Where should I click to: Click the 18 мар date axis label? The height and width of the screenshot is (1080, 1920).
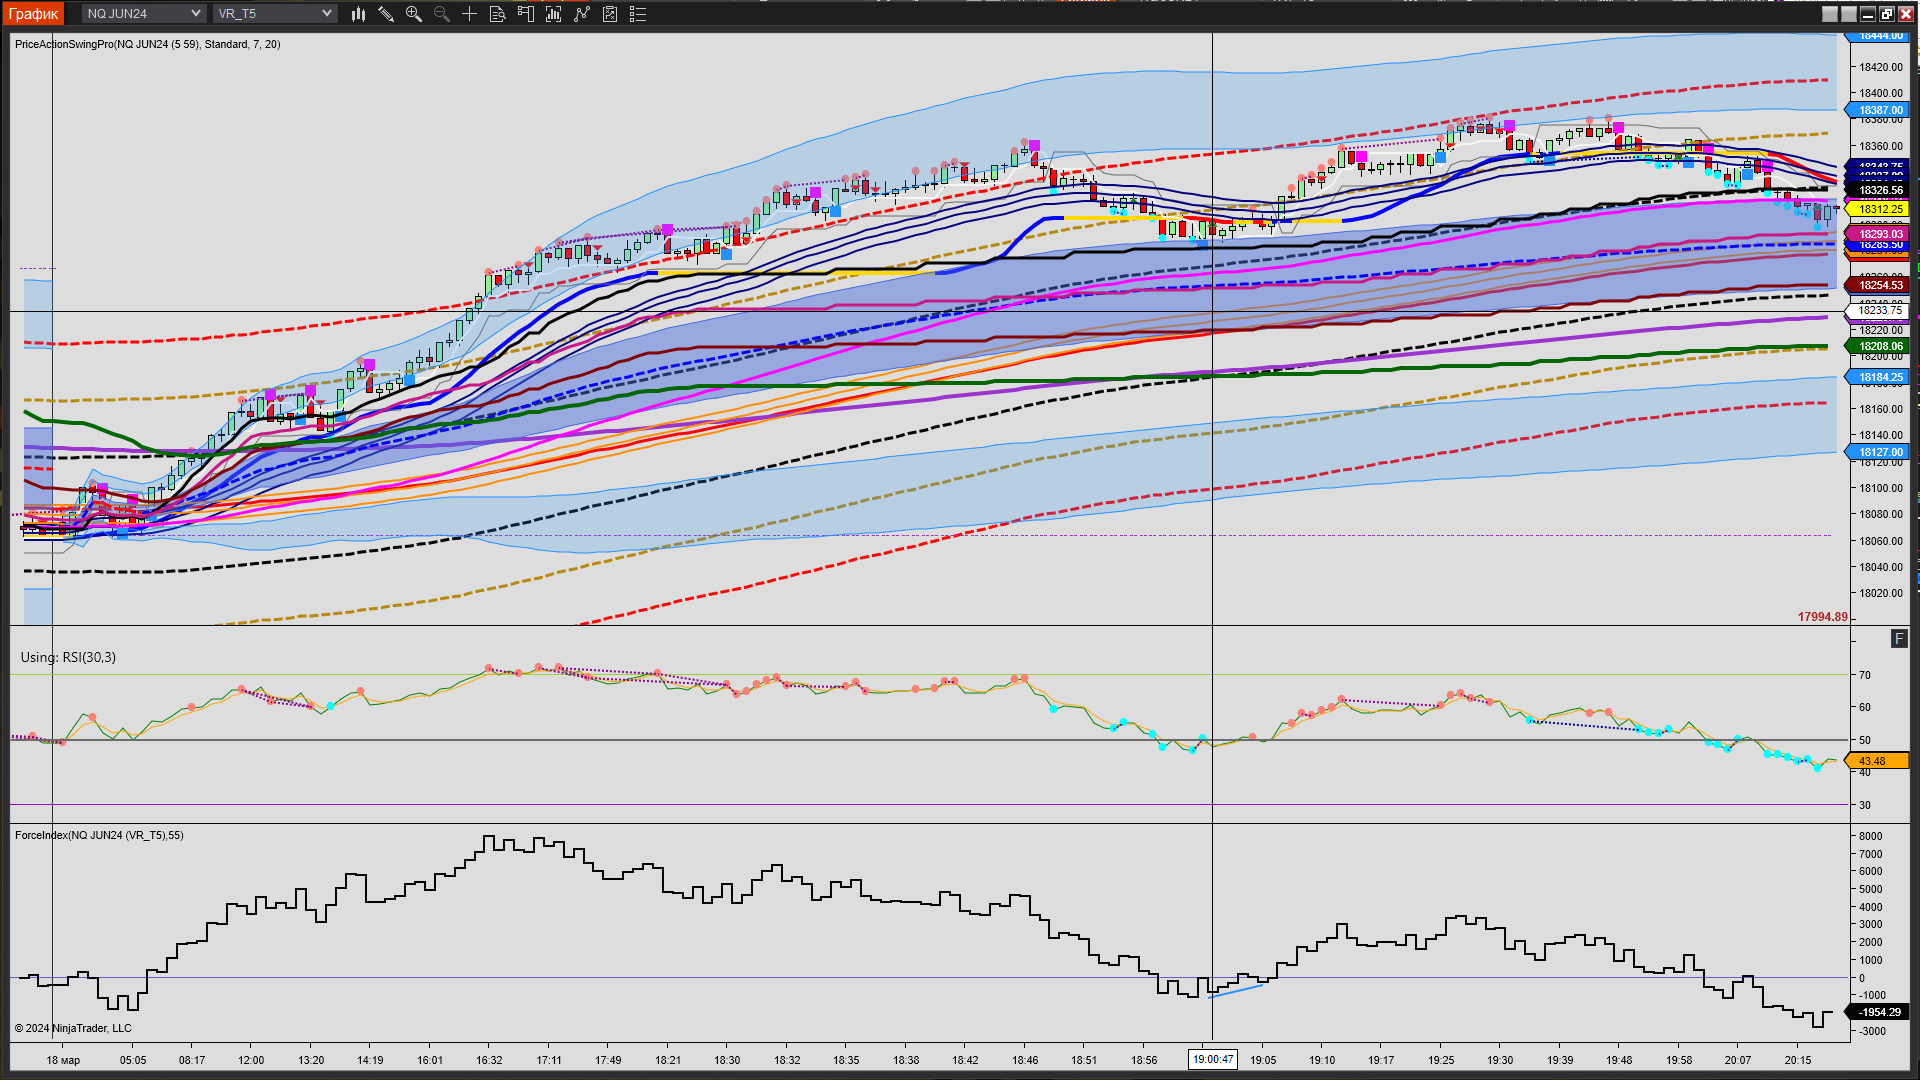pyautogui.click(x=63, y=1060)
